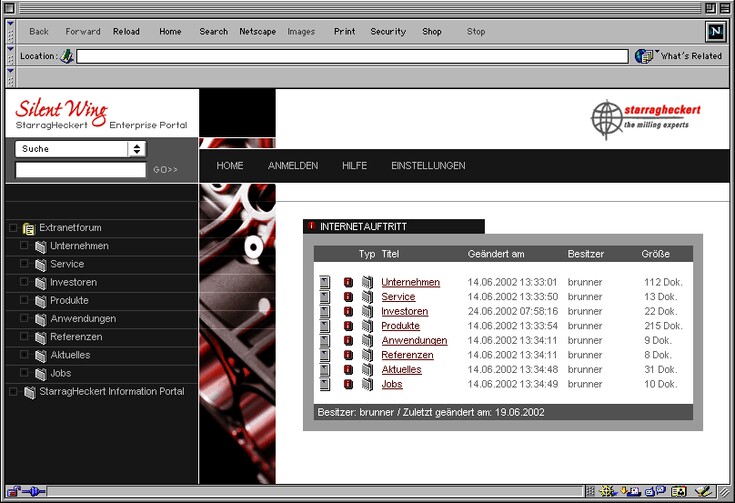The height and width of the screenshot is (503, 735).
Task: Click the info icon beside INTERNETAUFTRITT heading
Action: coord(311,226)
